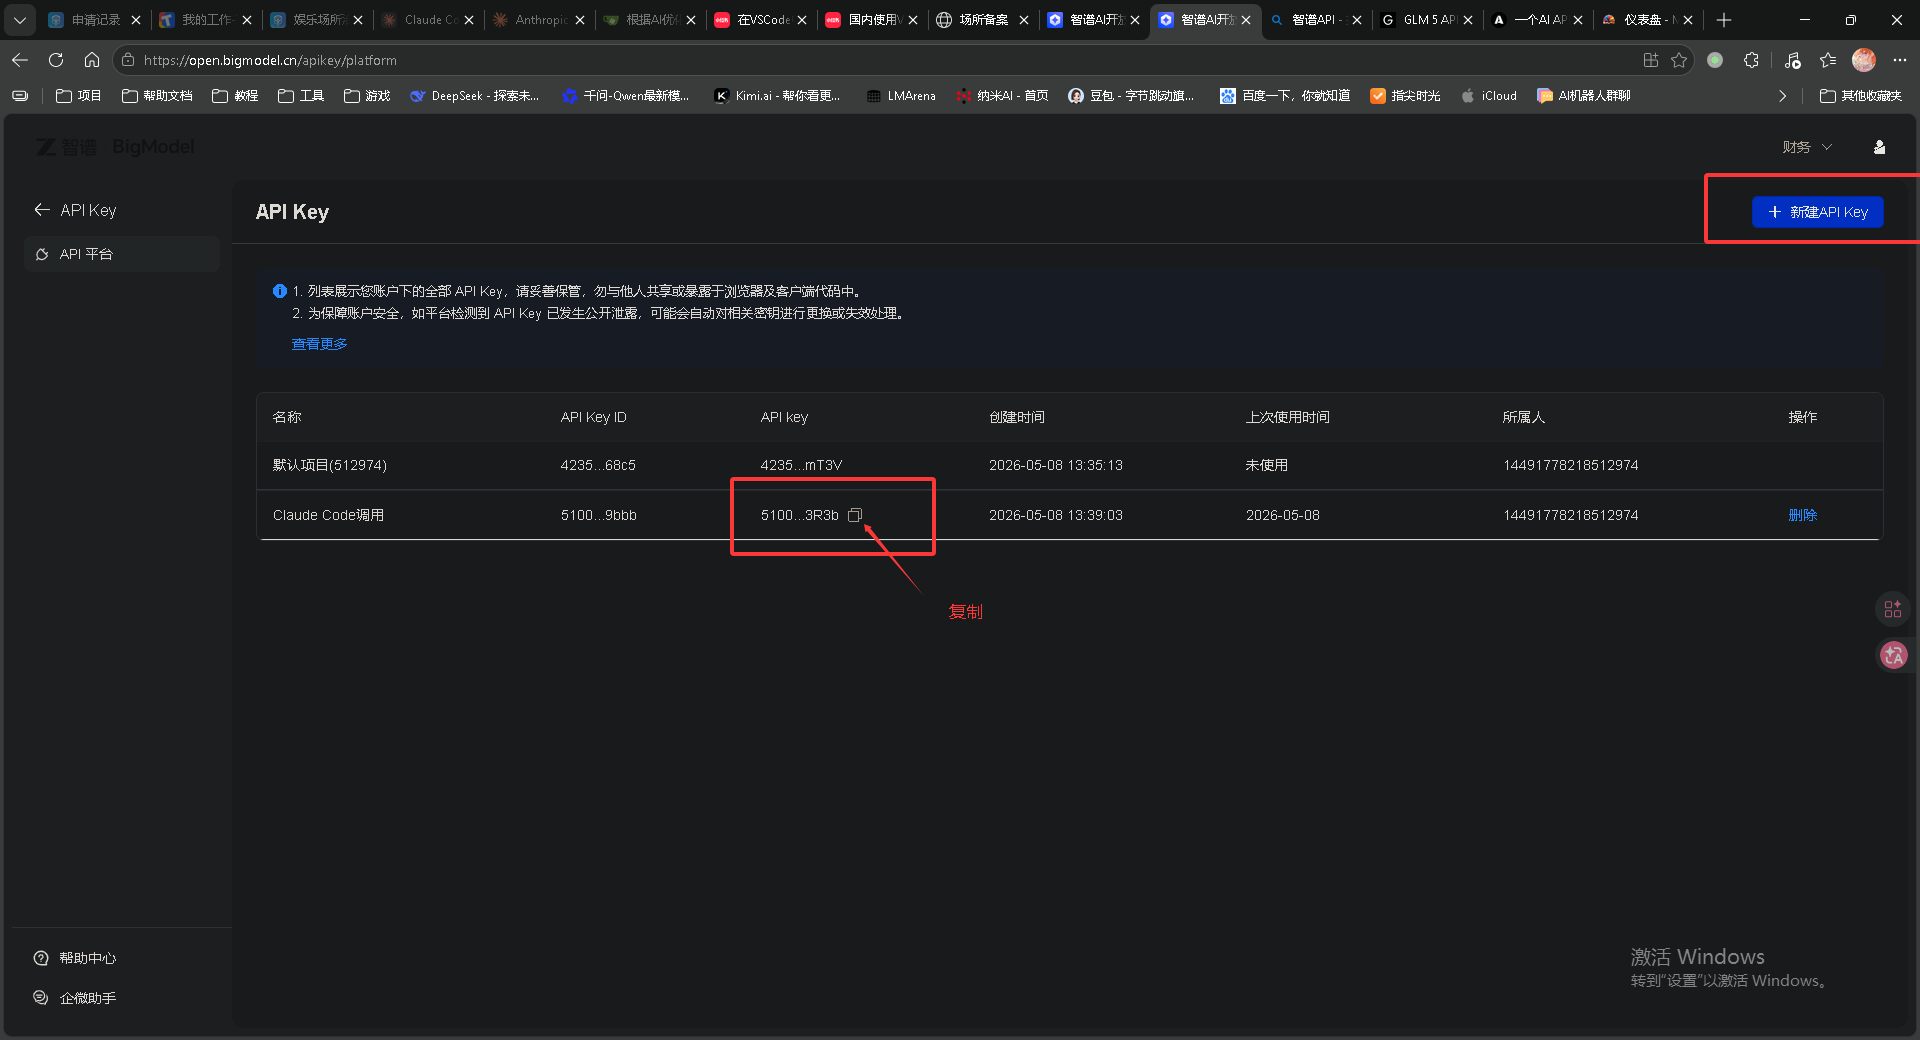Viewport: 1920px width, 1040px height.
Task: Expand the 财务 dropdown
Action: point(1807,147)
